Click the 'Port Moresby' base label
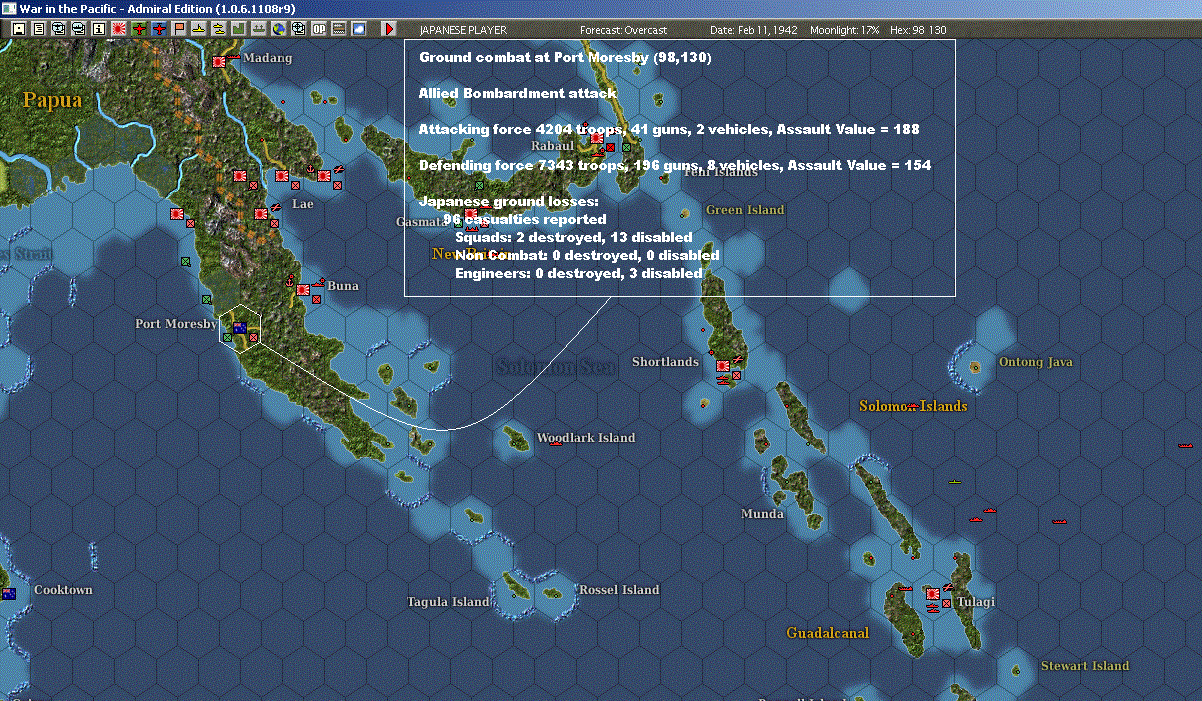The width and height of the screenshot is (1202, 701). pyautogui.click(x=176, y=324)
